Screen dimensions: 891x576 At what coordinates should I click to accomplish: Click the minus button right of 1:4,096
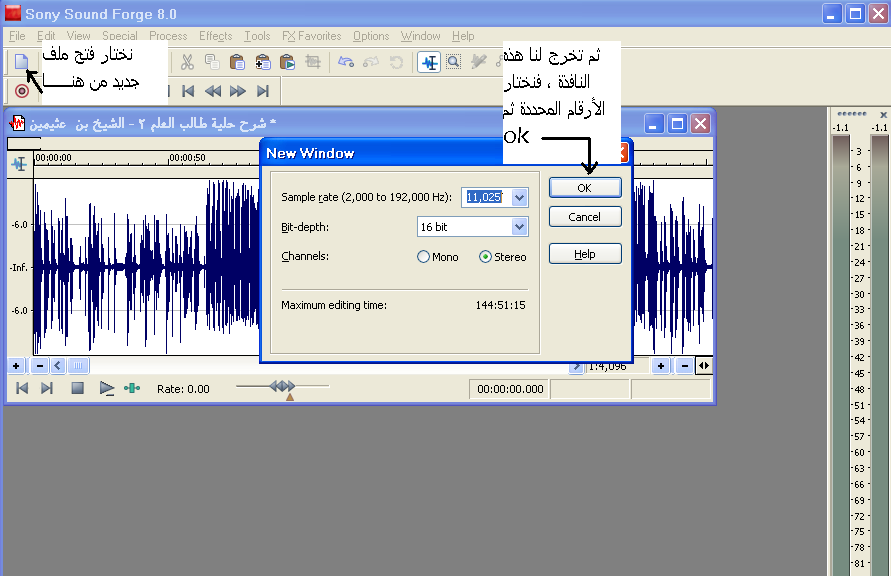pos(685,366)
